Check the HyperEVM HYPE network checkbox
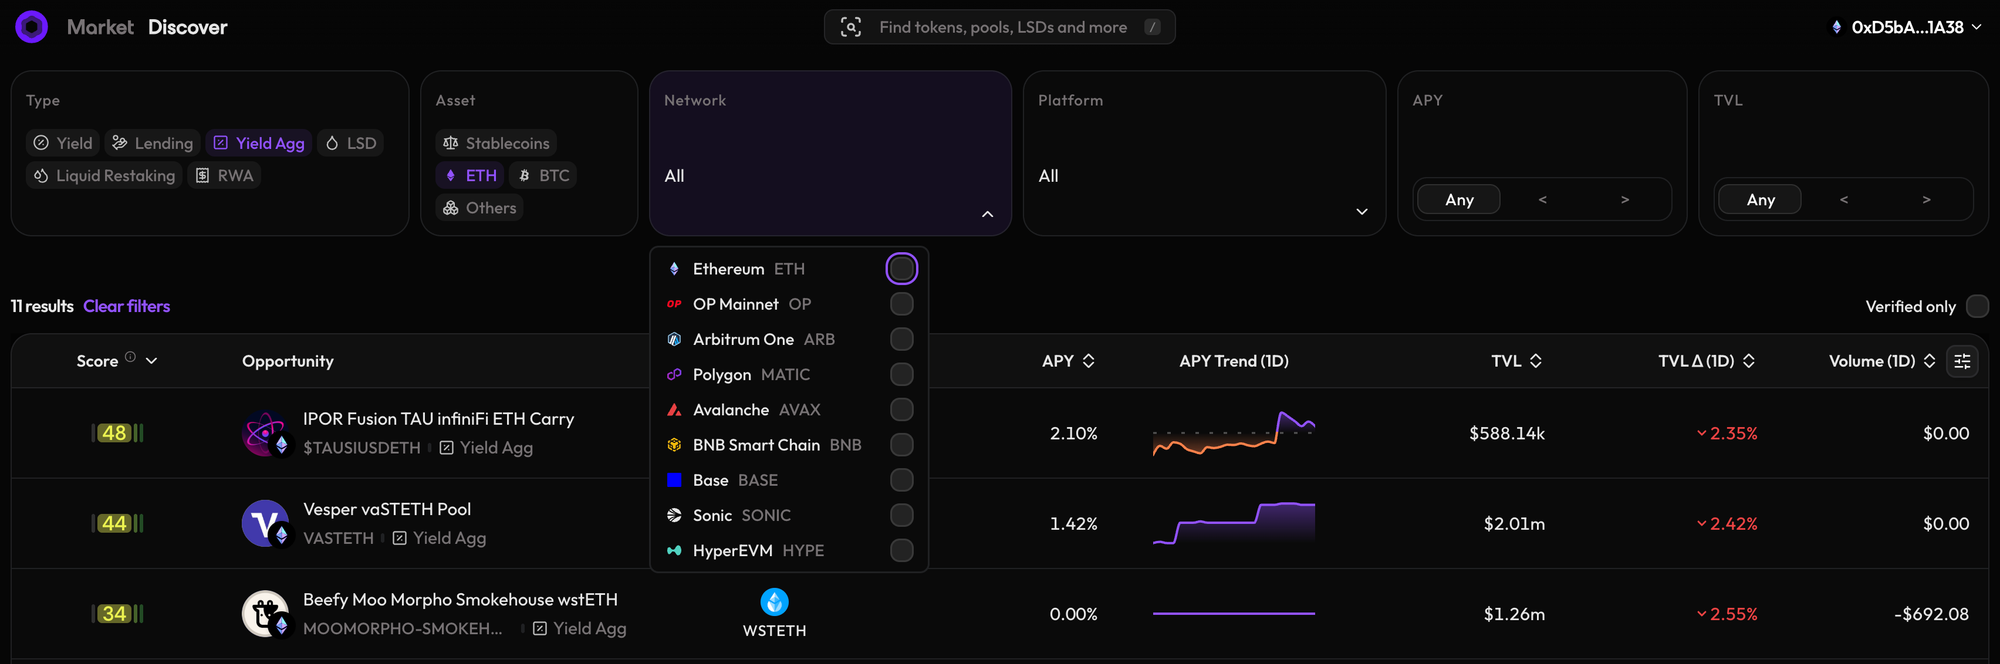 coord(901,551)
